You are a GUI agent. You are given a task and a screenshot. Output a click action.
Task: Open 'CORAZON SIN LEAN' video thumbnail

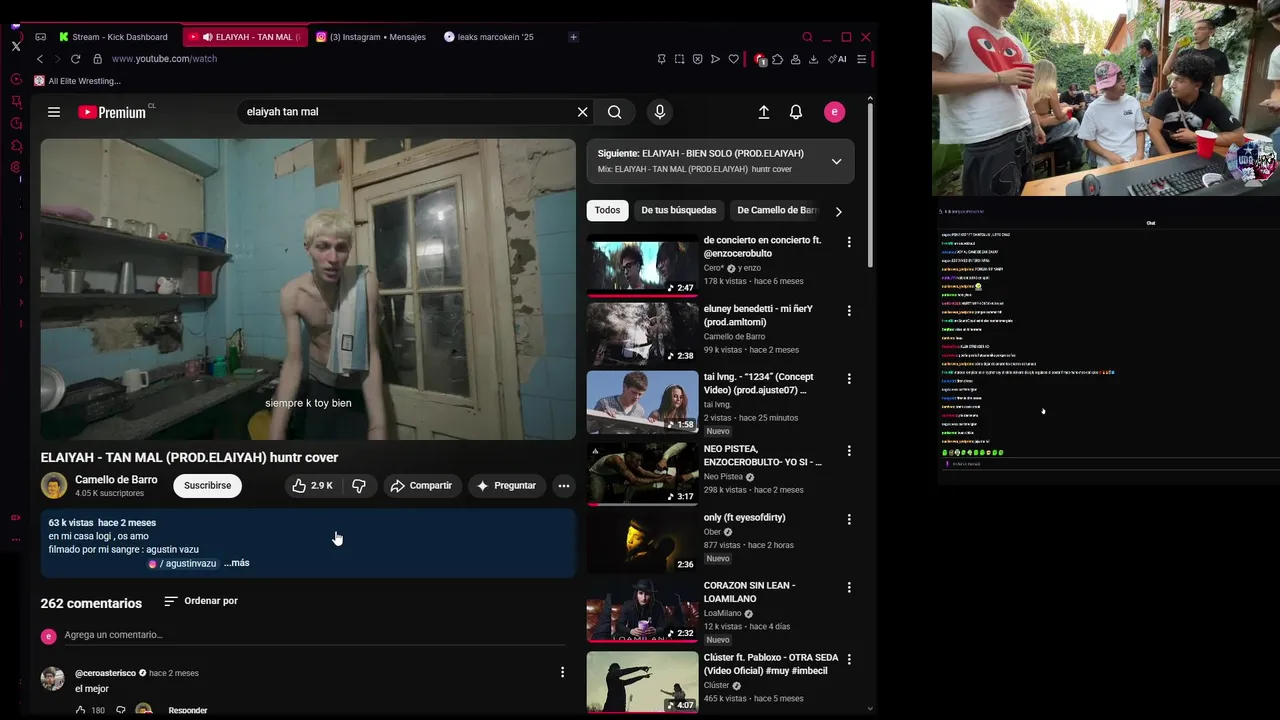(642, 610)
